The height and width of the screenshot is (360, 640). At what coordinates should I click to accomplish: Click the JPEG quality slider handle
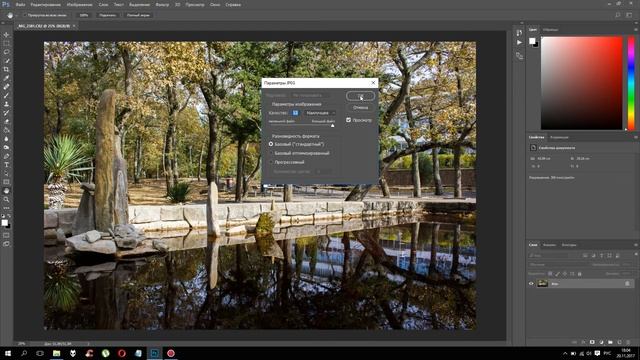333,126
